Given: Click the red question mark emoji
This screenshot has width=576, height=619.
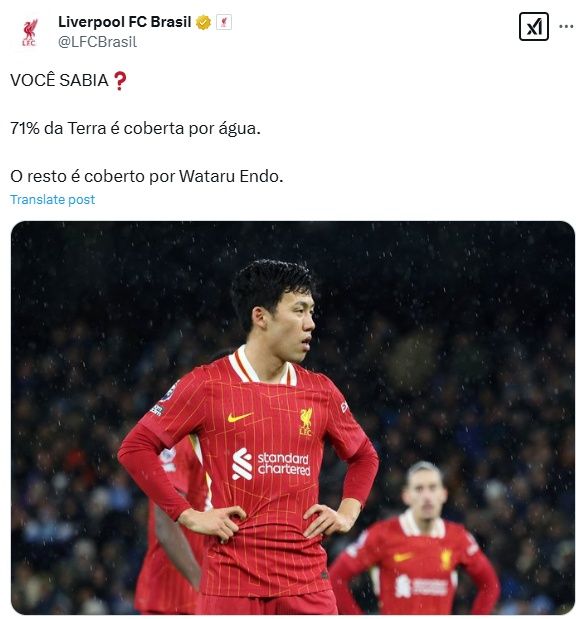Looking at the screenshot, I should pos(120,81).
